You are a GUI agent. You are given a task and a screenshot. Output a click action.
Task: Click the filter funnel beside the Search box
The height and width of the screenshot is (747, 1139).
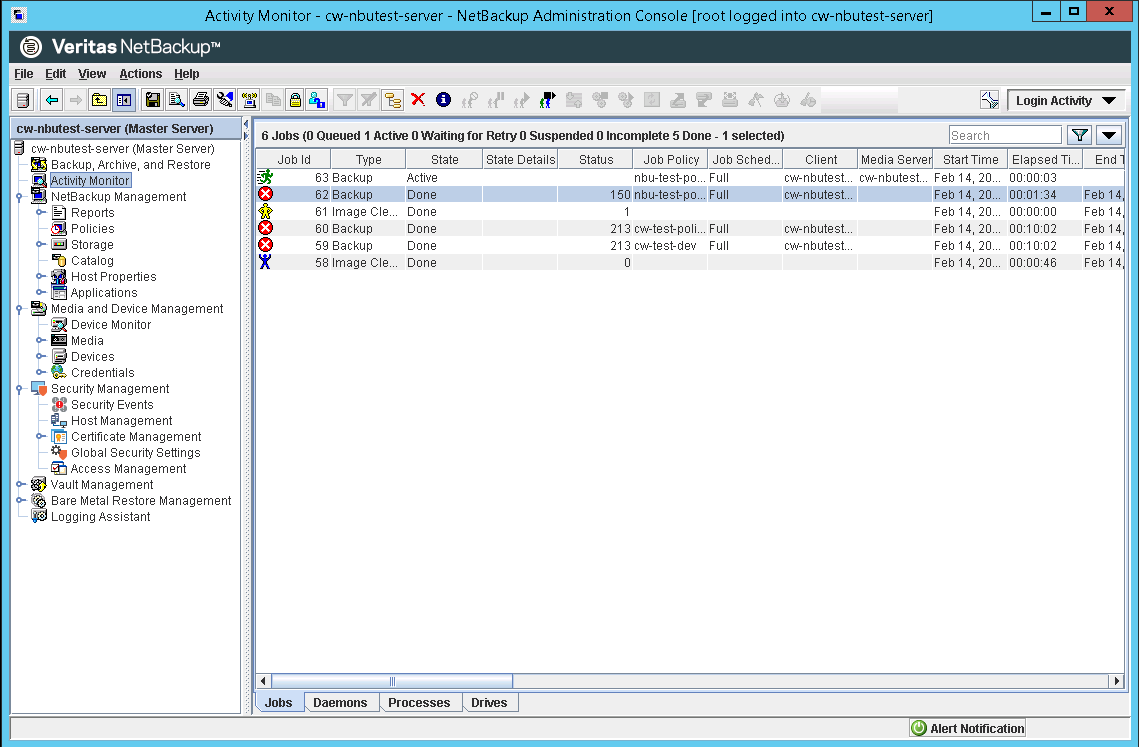1081,134
